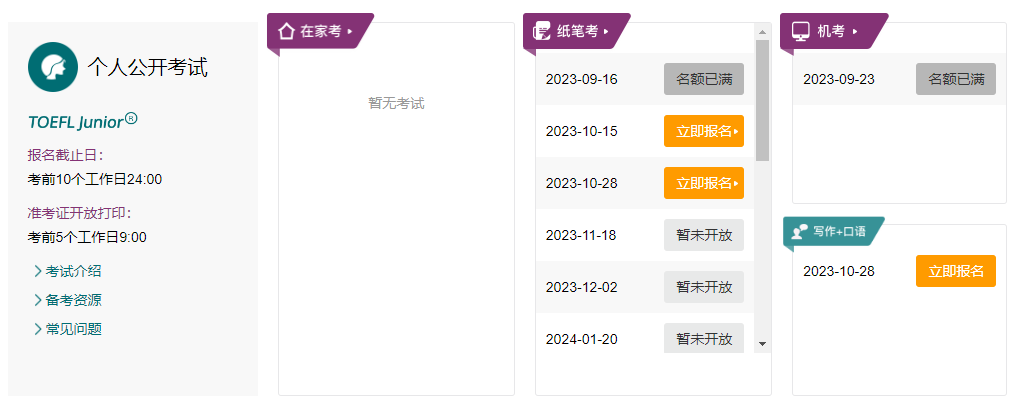Image resolution: width=1015 pixels, height=407 pixels.
Task: Expand the 考试介绍 section
Action: click(x=68, y=271)
